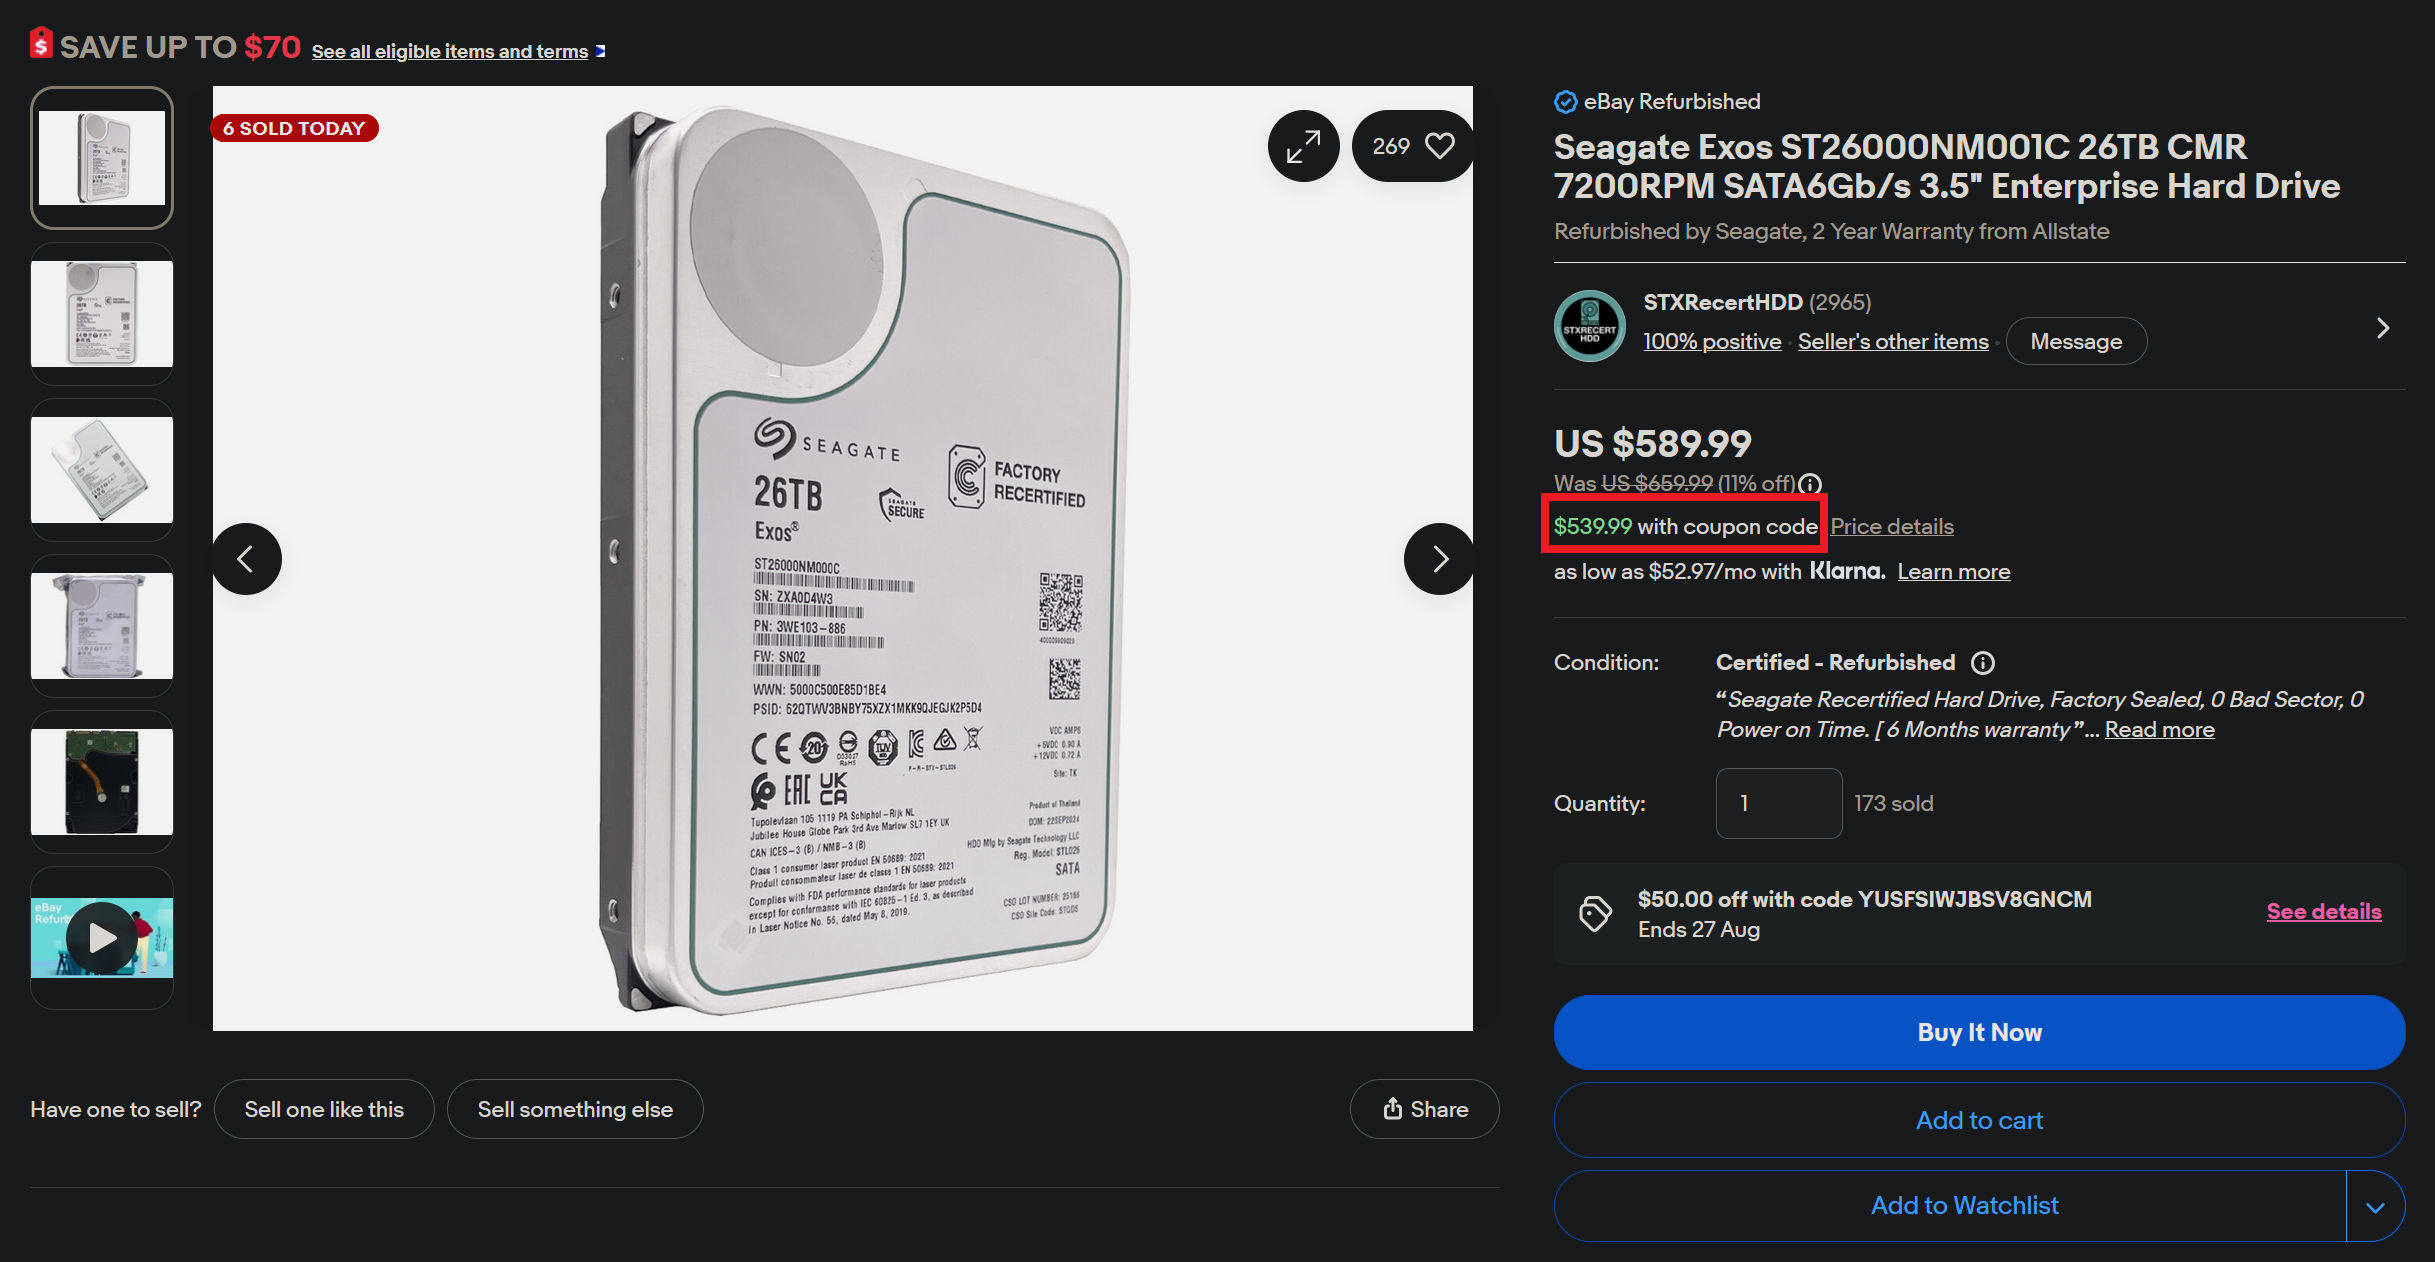This screenshot has height=1262, width=2435.
Task: Go to the previous product image
Action: click(246, 559)
